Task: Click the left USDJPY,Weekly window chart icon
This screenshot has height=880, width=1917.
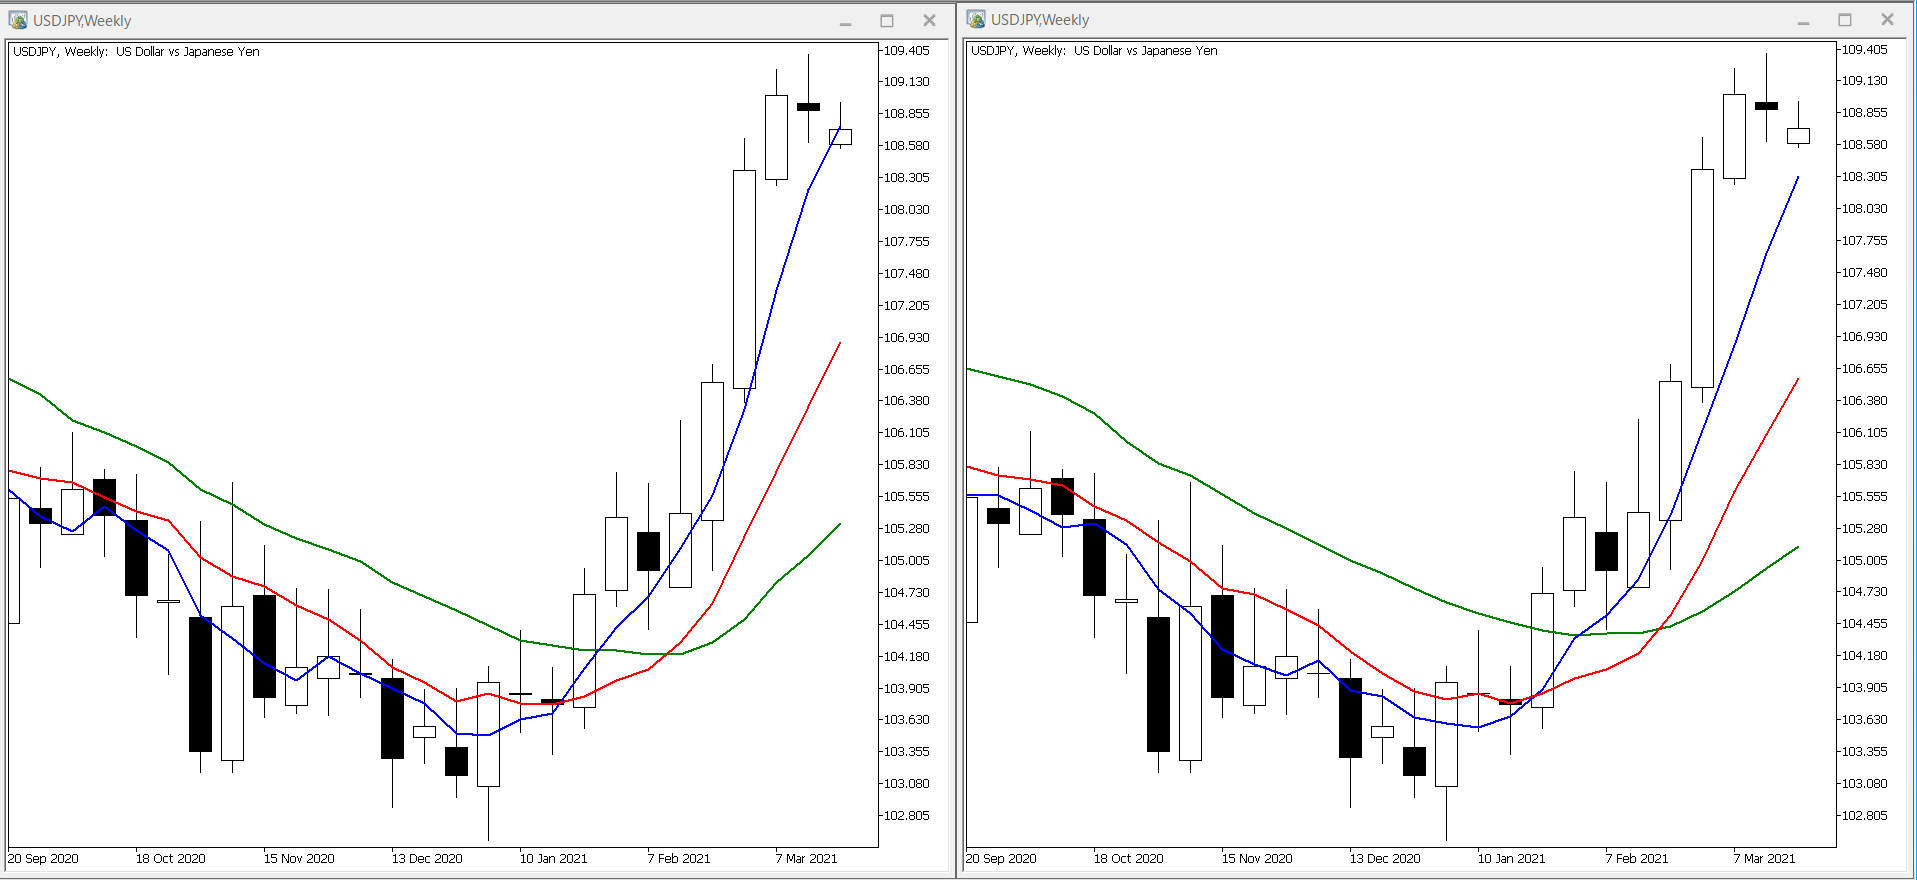Action: coord(18,20)
